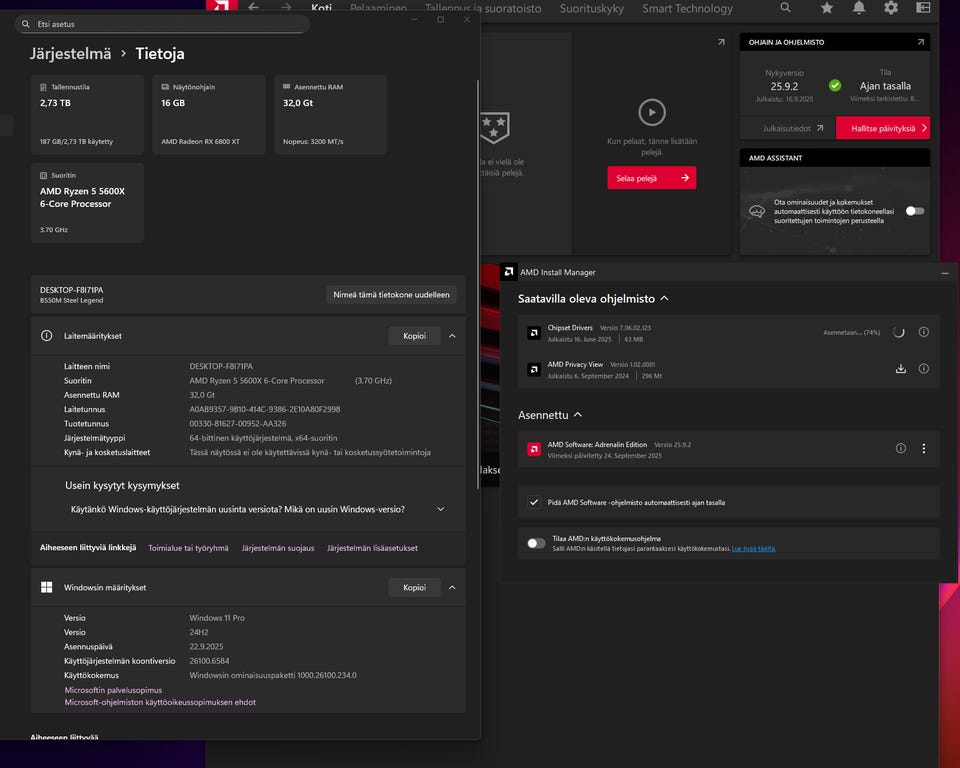Open favorites star in AMD Software
This screenshot has width=960, height=768.
tap(827, 7)
